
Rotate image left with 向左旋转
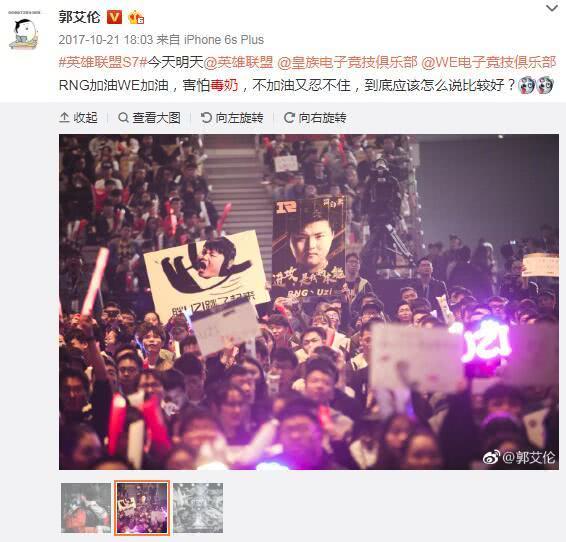coord(232,118)
